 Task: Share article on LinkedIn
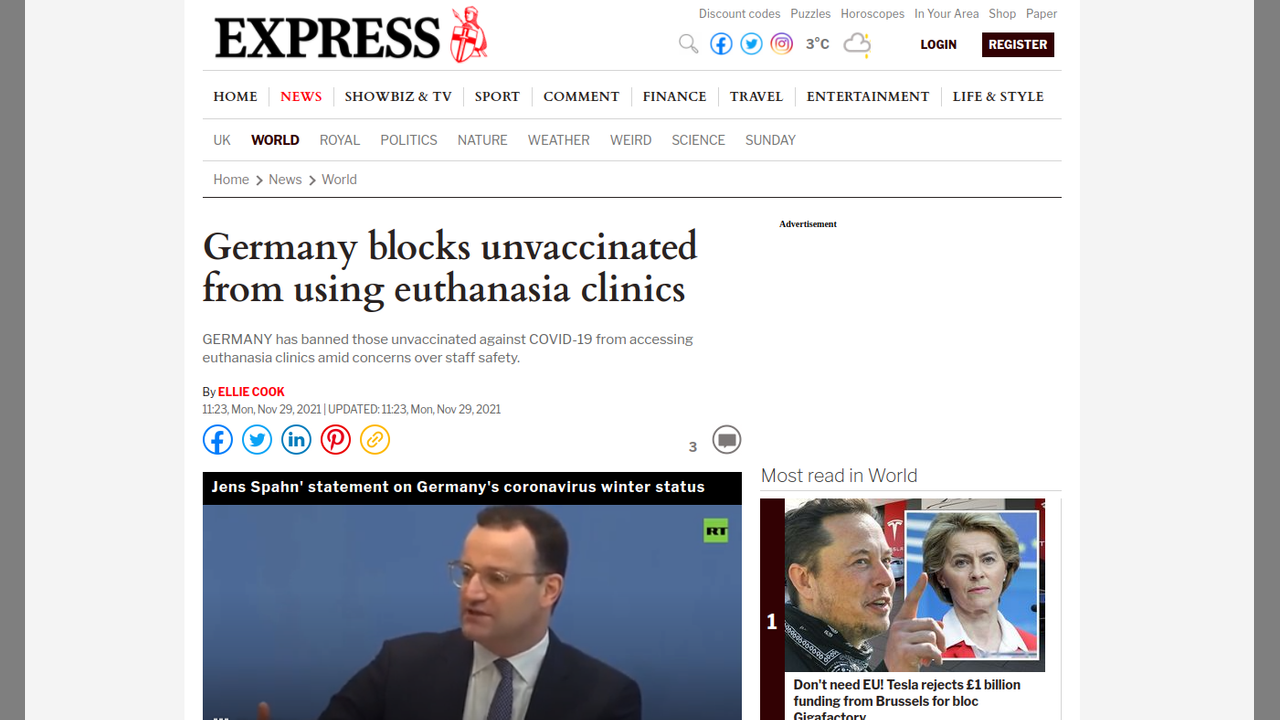[x=296, y=440]
